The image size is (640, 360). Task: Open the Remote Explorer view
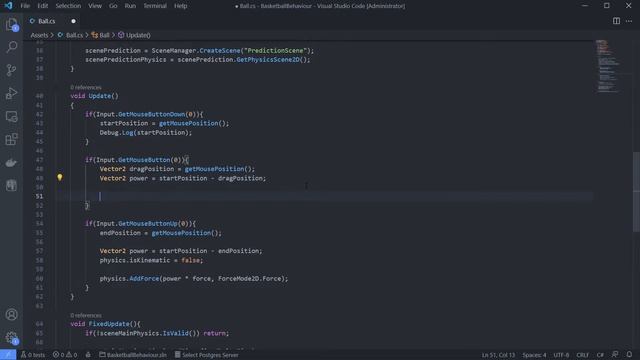(x=11, y=116)
